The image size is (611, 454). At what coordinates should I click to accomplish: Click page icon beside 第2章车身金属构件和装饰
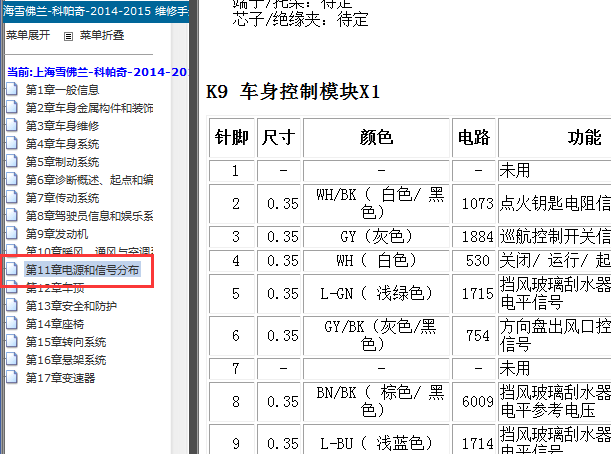[12, 107]
